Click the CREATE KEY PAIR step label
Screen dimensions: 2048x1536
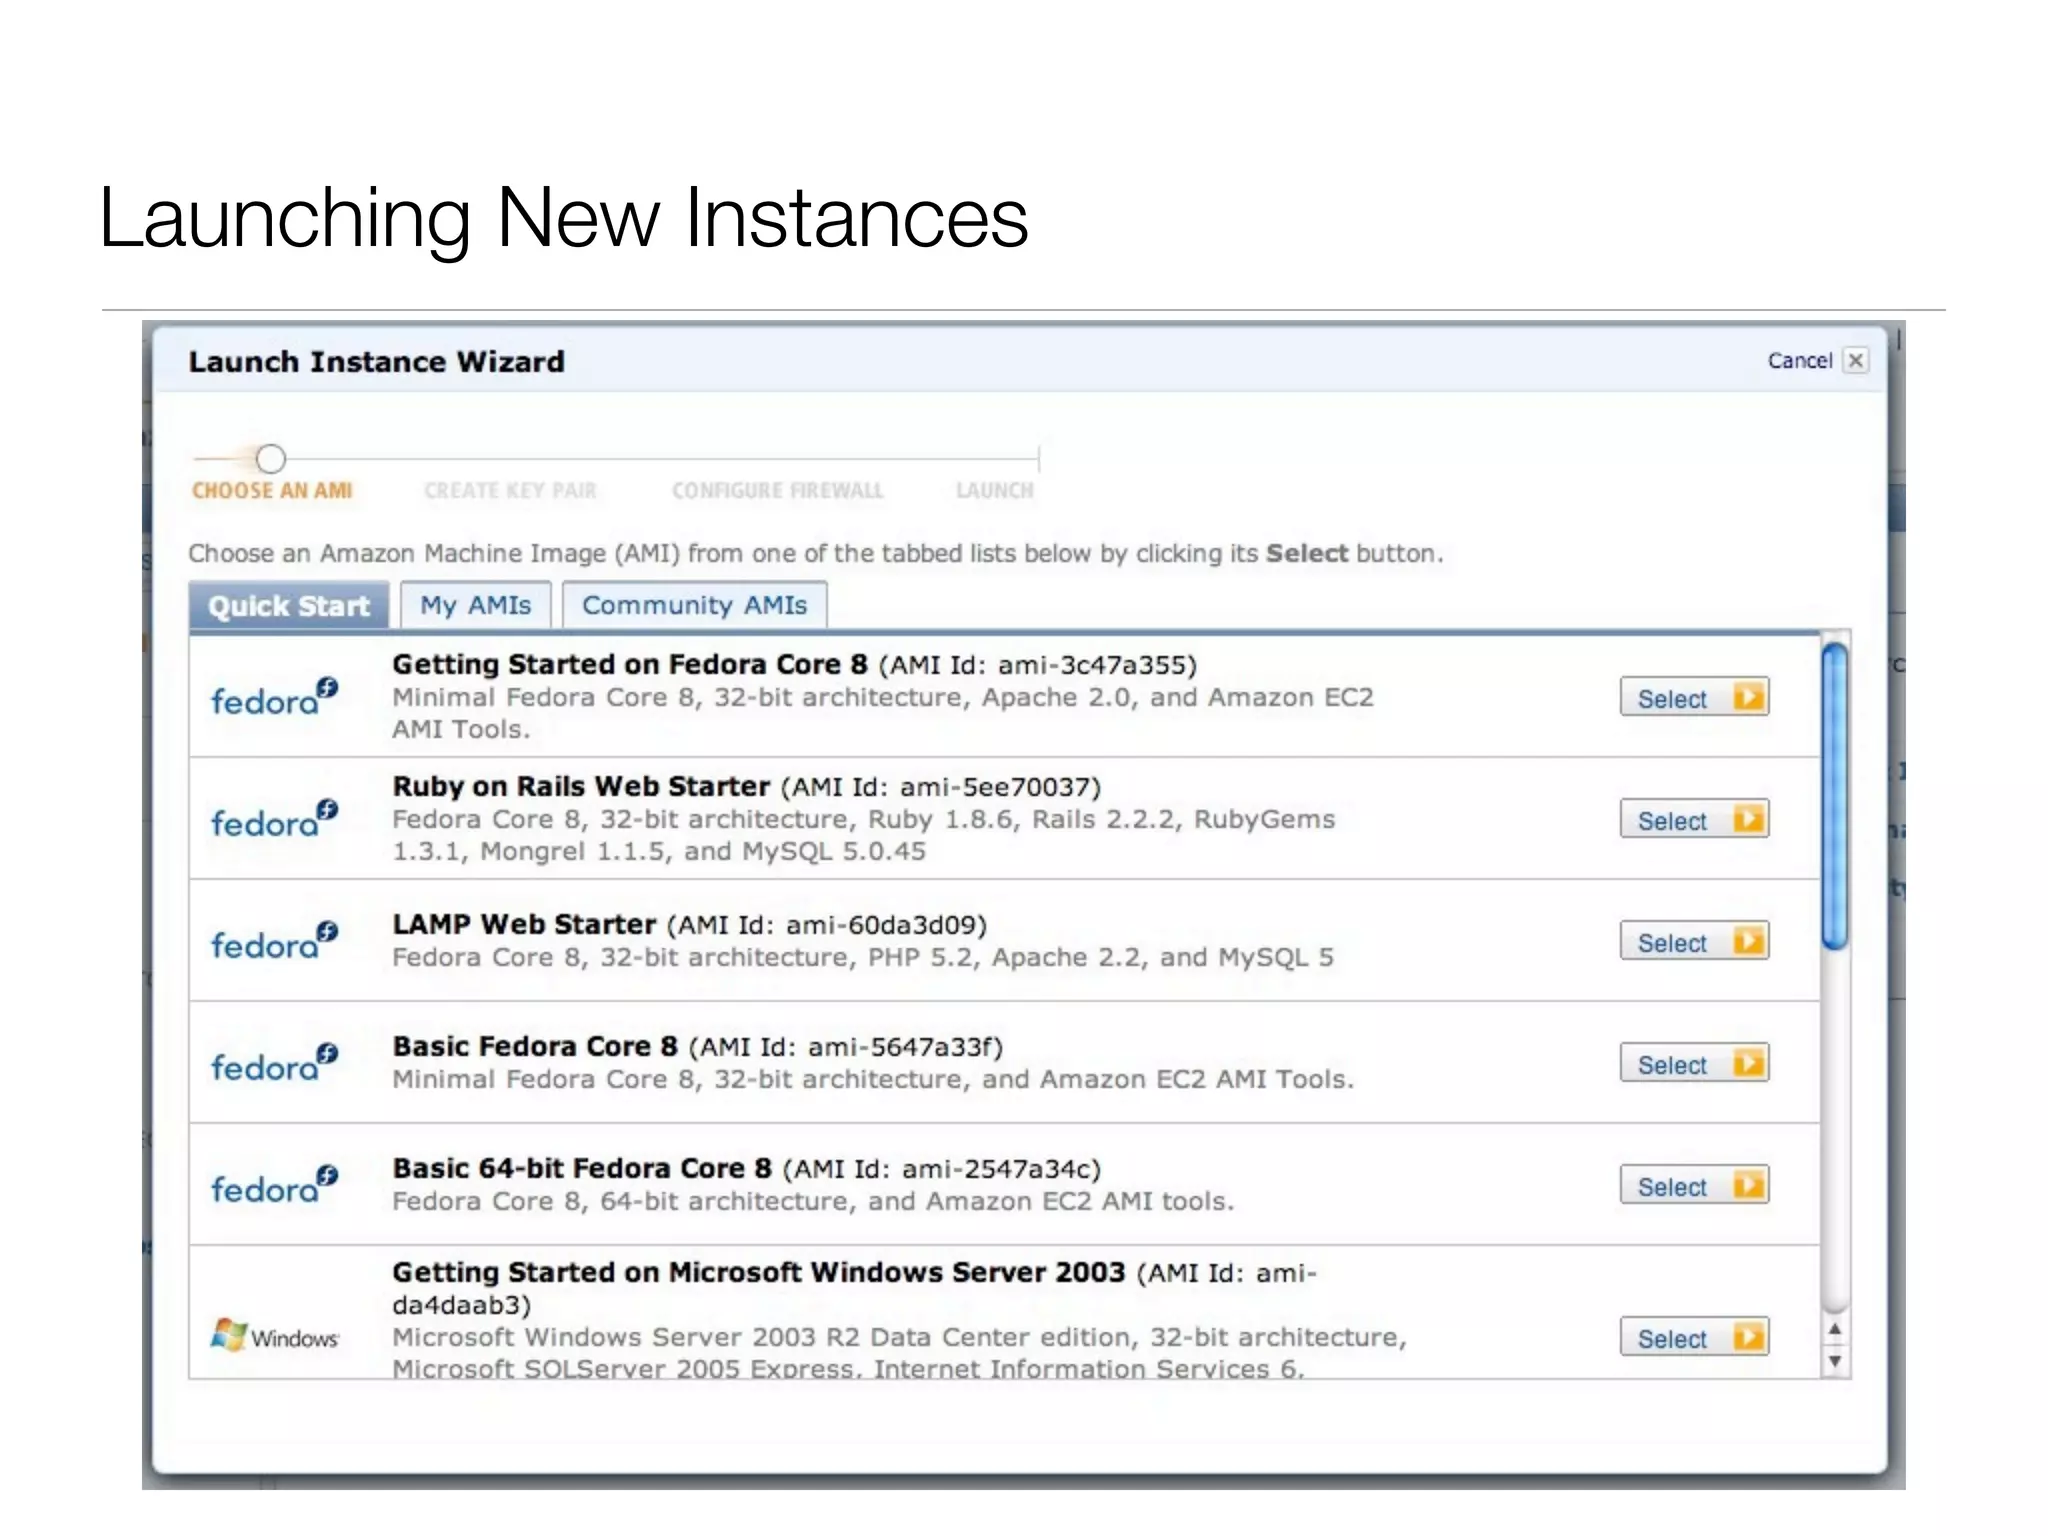[x=510, y=491]
